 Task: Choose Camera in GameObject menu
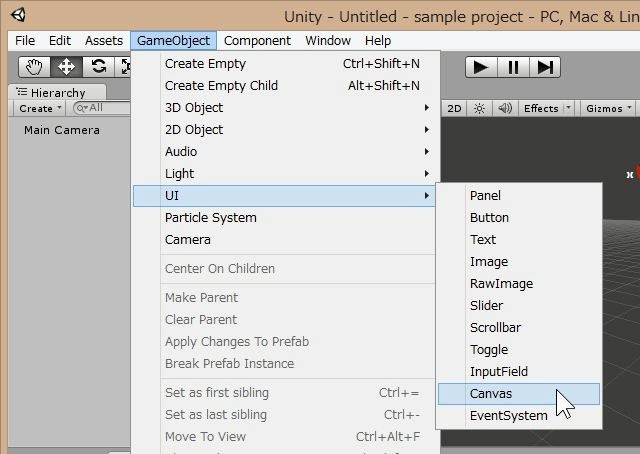(286, 240)
